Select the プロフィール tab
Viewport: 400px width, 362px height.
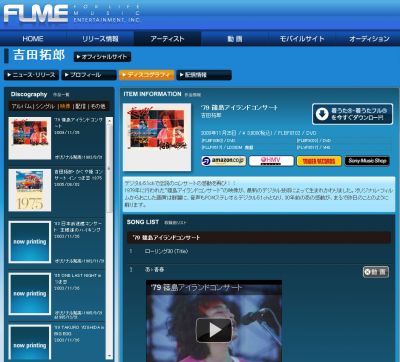tap(89, 75)
